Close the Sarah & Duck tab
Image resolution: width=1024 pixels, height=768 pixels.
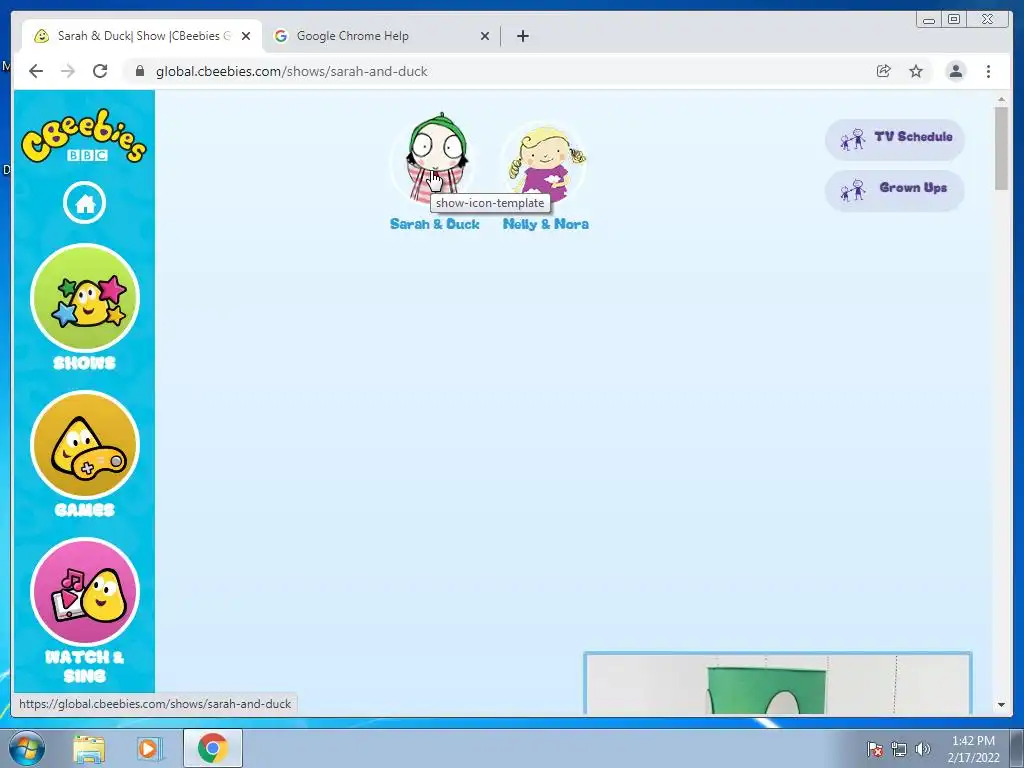[246, 37]
